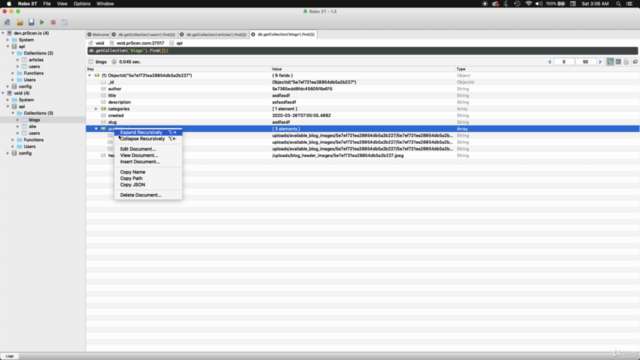Expand the articles collection node
The image size is (640, 360).
click(x=18, y=60)
